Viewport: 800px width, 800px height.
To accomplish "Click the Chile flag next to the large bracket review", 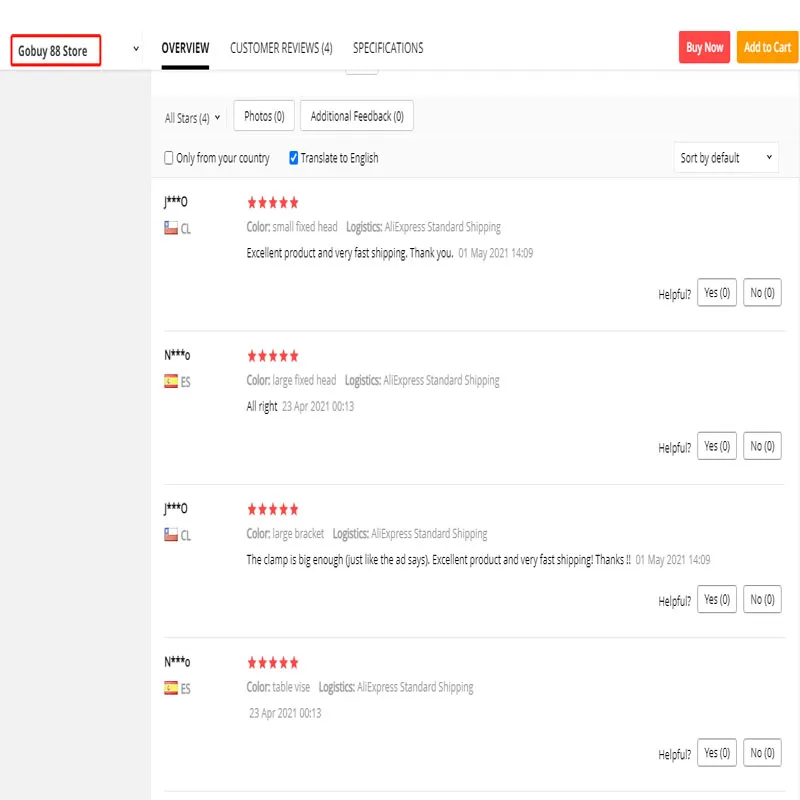I will (171, 534).
